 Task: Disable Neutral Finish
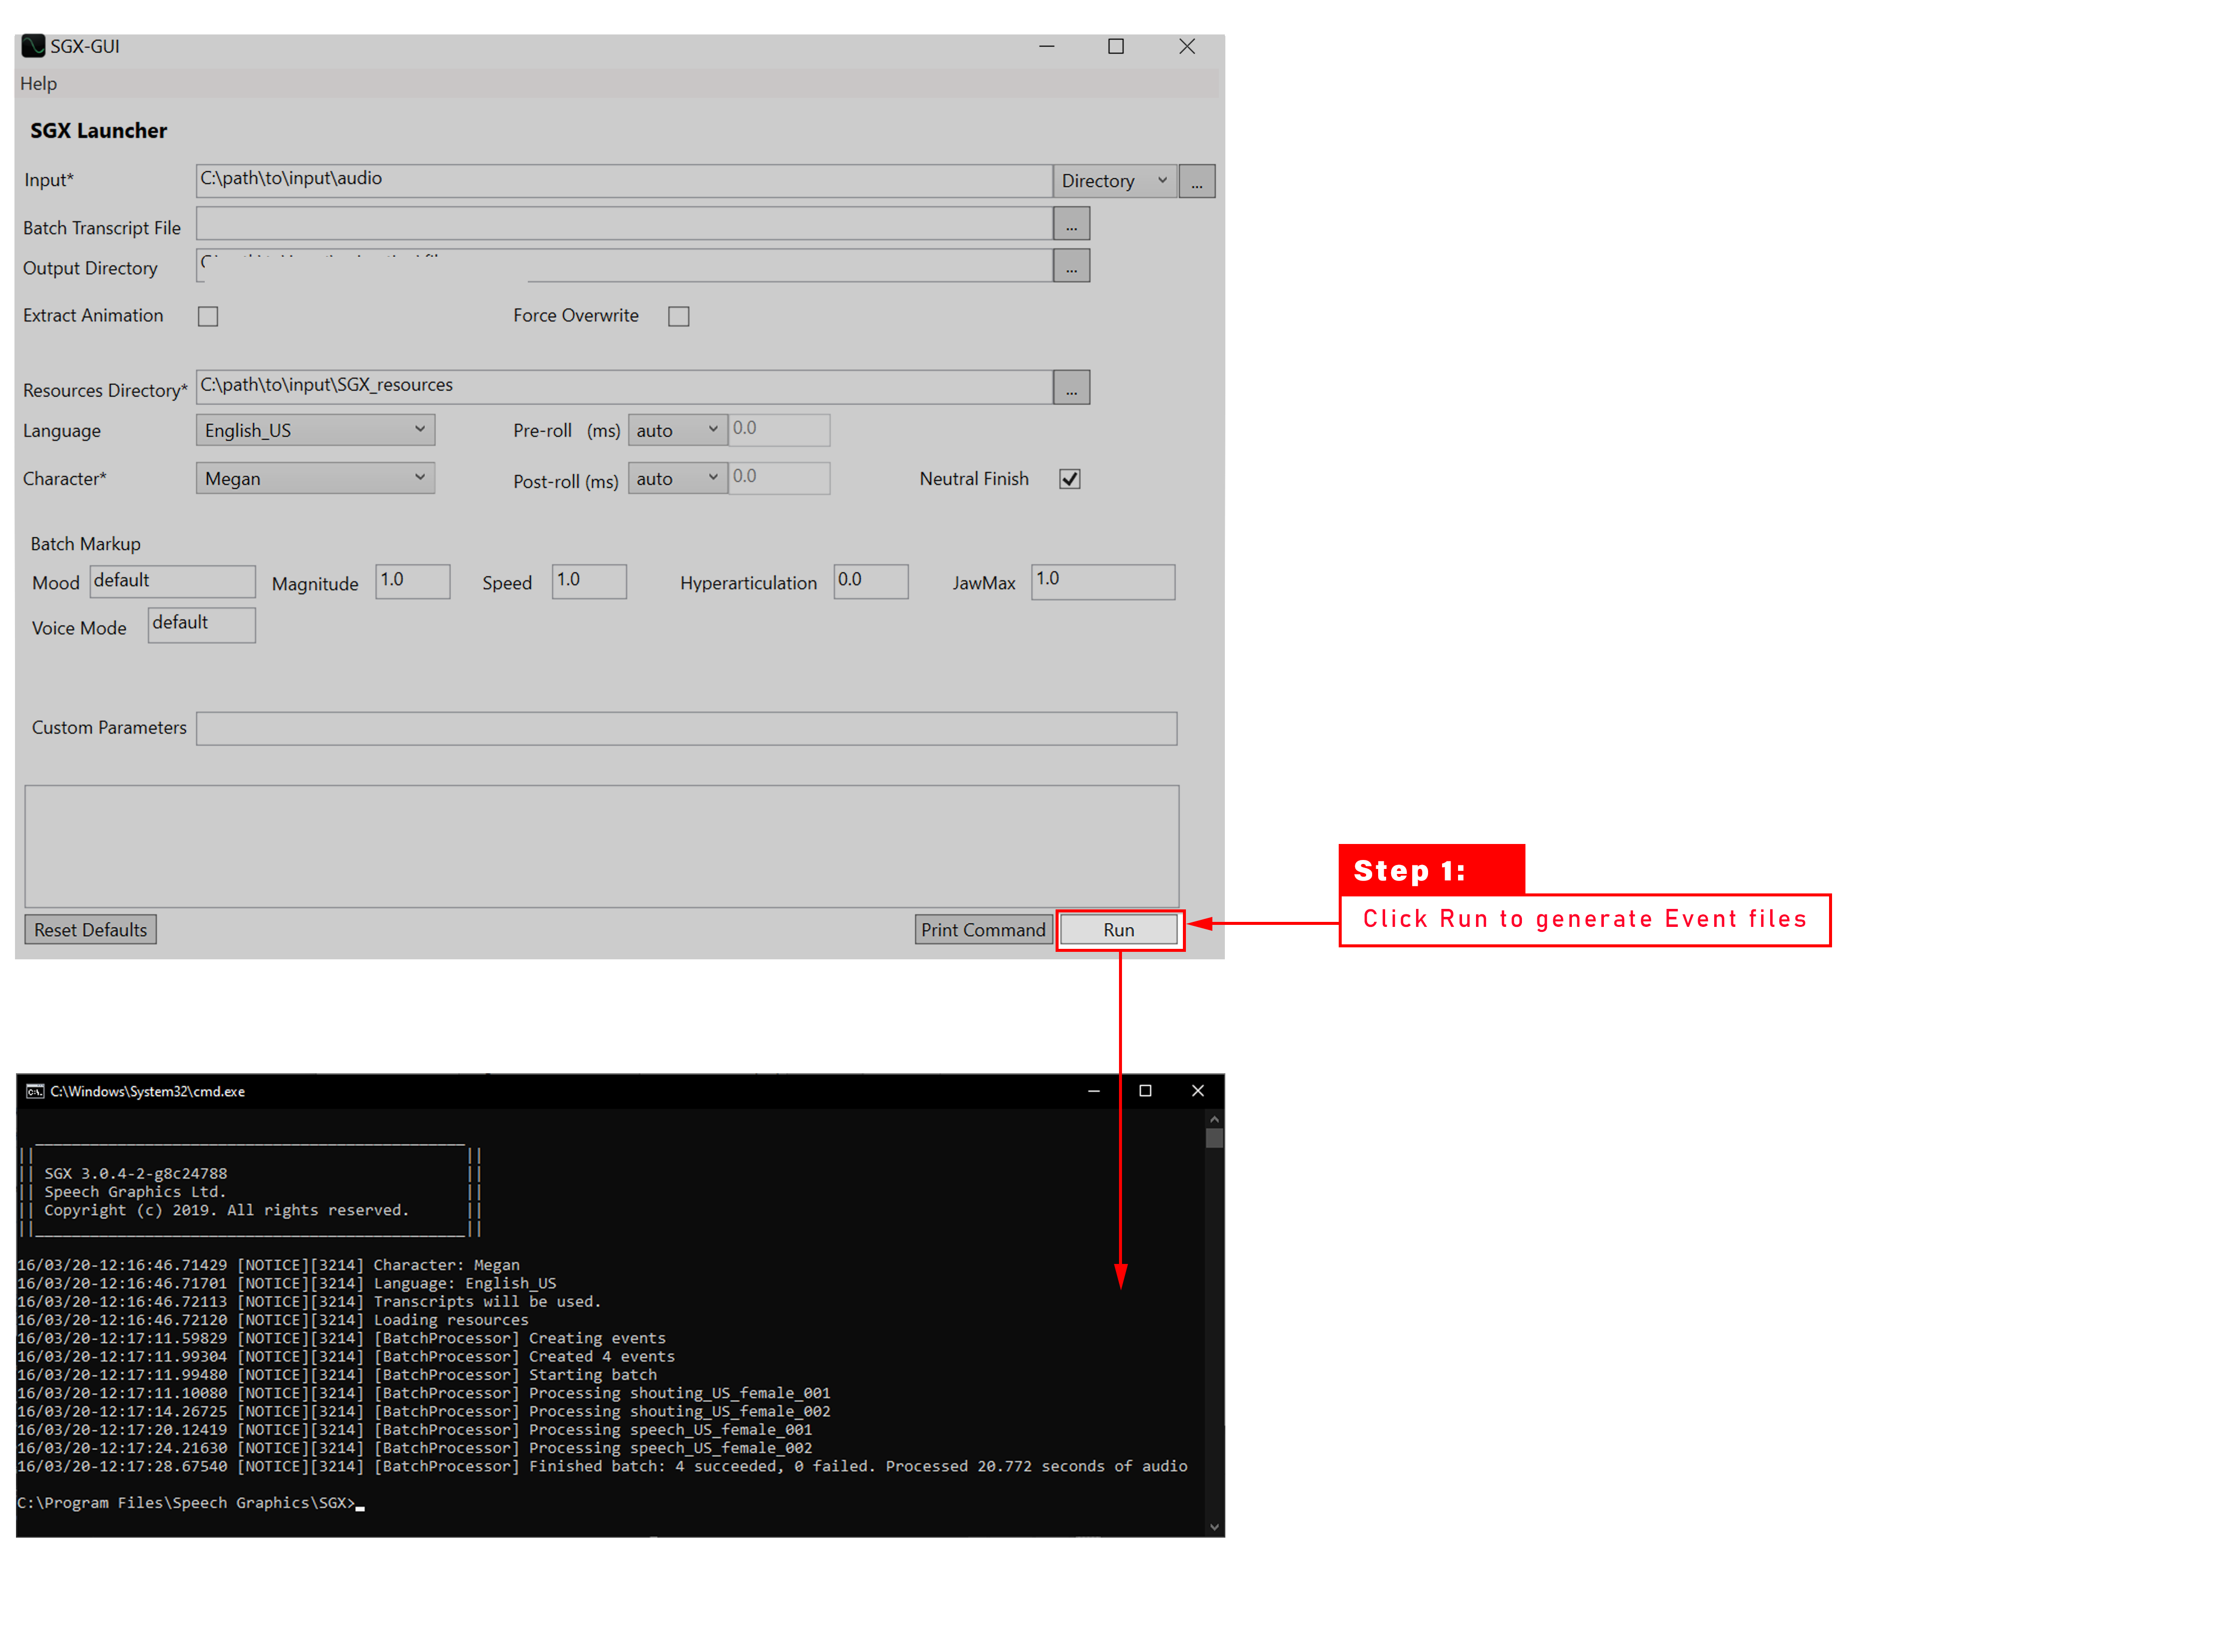point(1069,478)
